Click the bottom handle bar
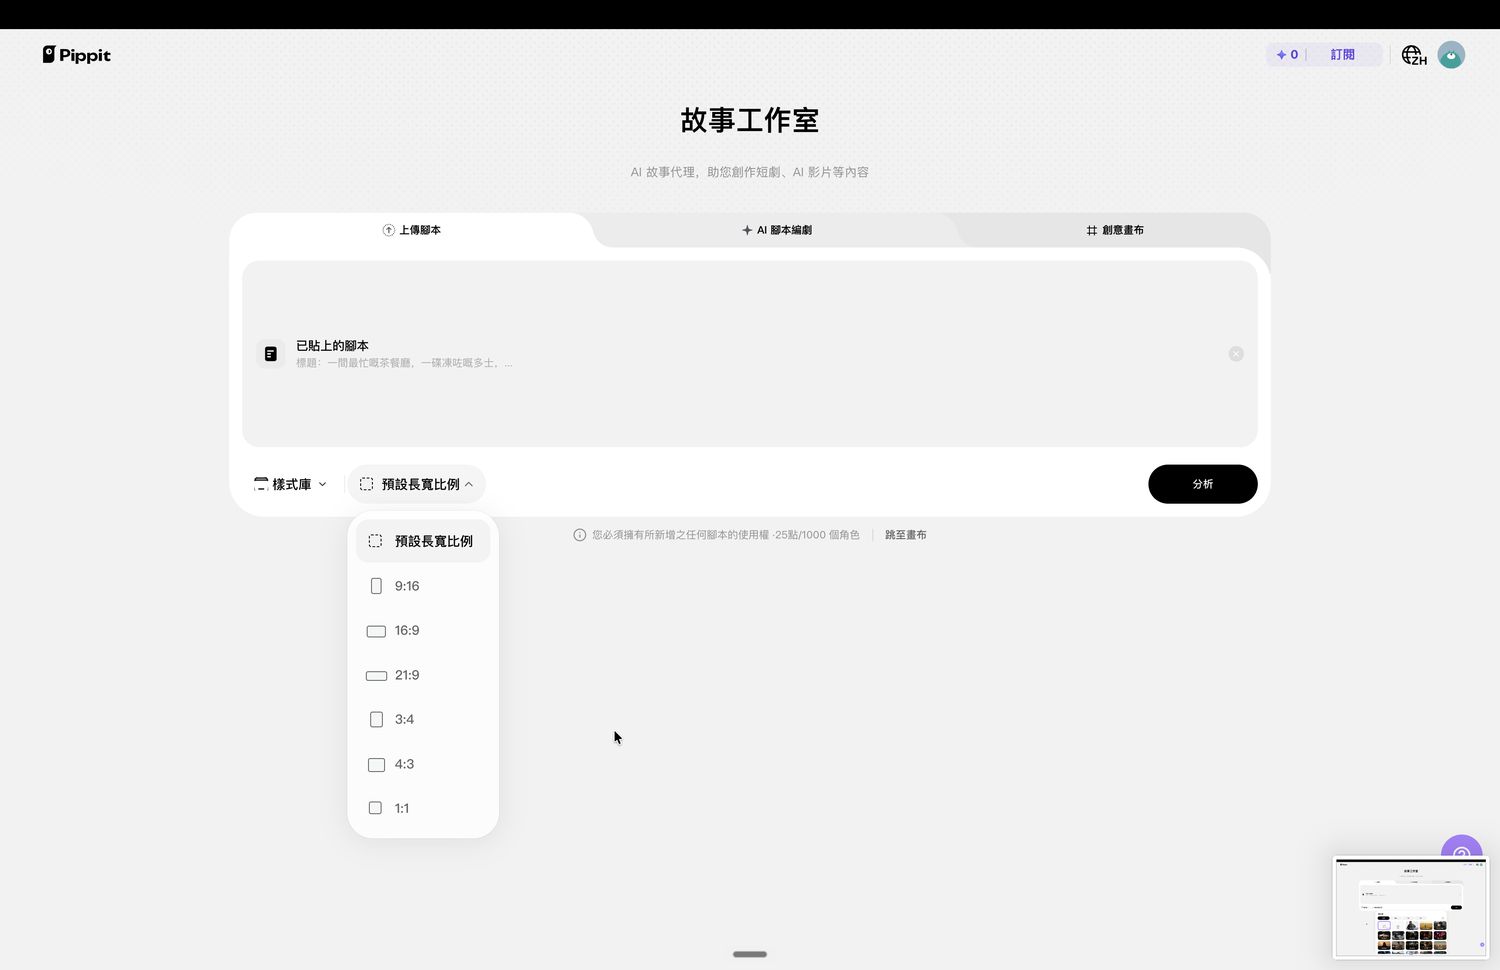This screenshot has width=1500, height=970. point(750,954)
